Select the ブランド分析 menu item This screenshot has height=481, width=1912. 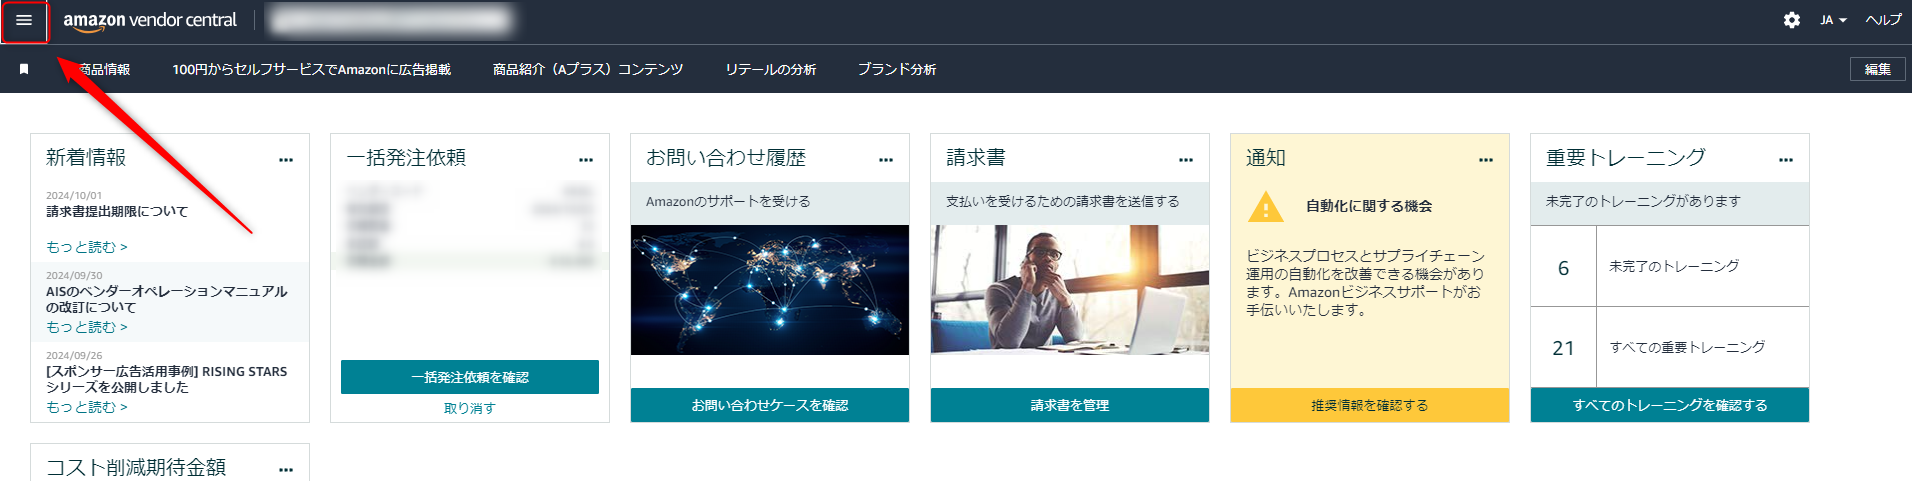[897, 69]
